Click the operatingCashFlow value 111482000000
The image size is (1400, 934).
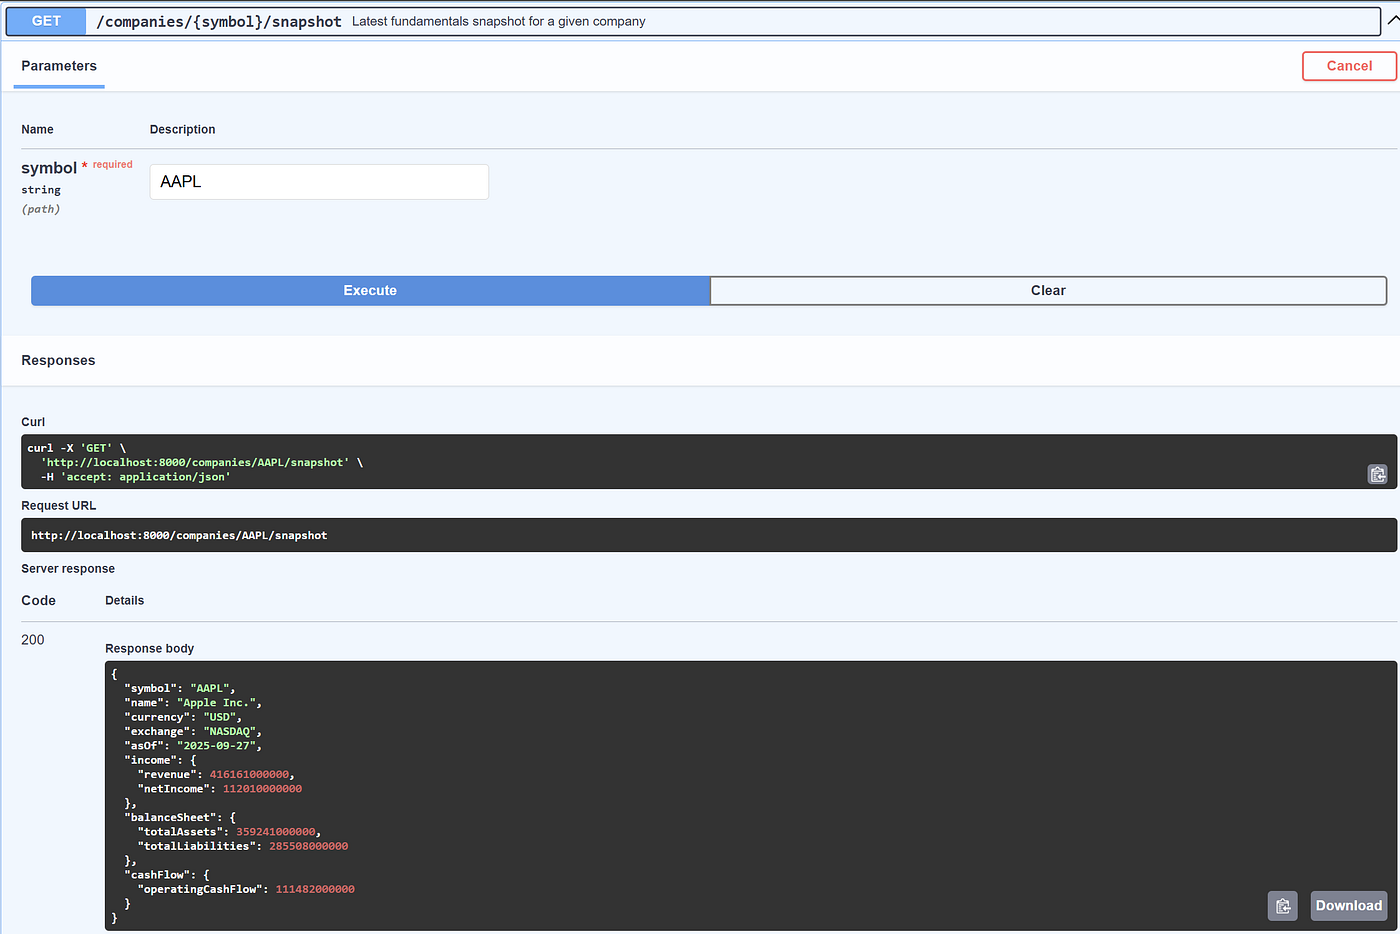(x=315, y=889)
